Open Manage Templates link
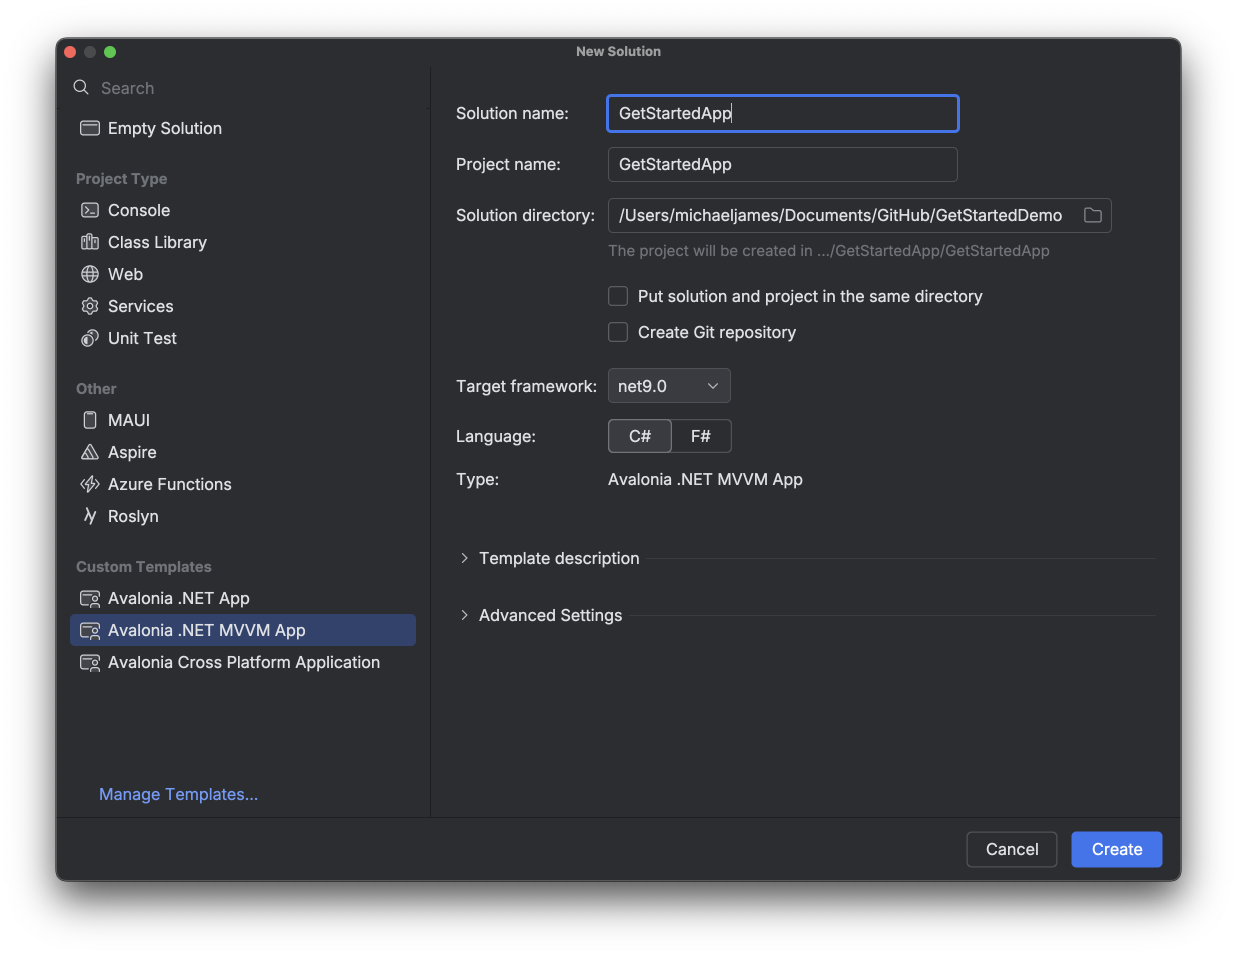 (x=178, y=794)
